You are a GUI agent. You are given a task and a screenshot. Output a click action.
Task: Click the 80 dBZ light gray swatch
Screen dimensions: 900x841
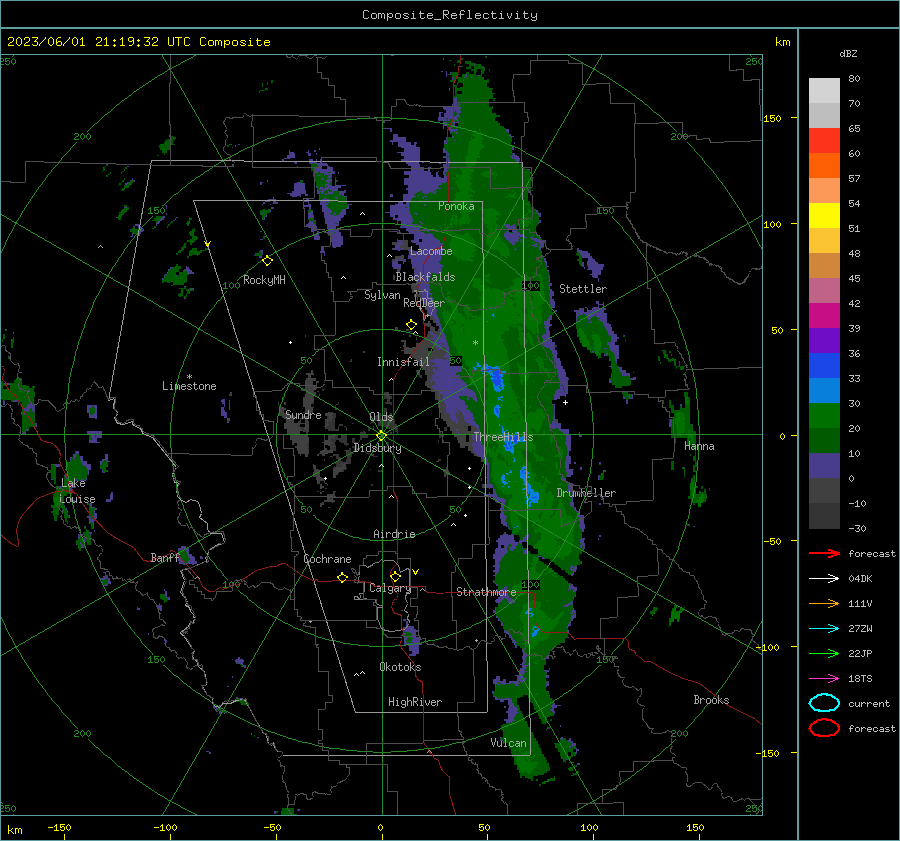pos(824,90)
